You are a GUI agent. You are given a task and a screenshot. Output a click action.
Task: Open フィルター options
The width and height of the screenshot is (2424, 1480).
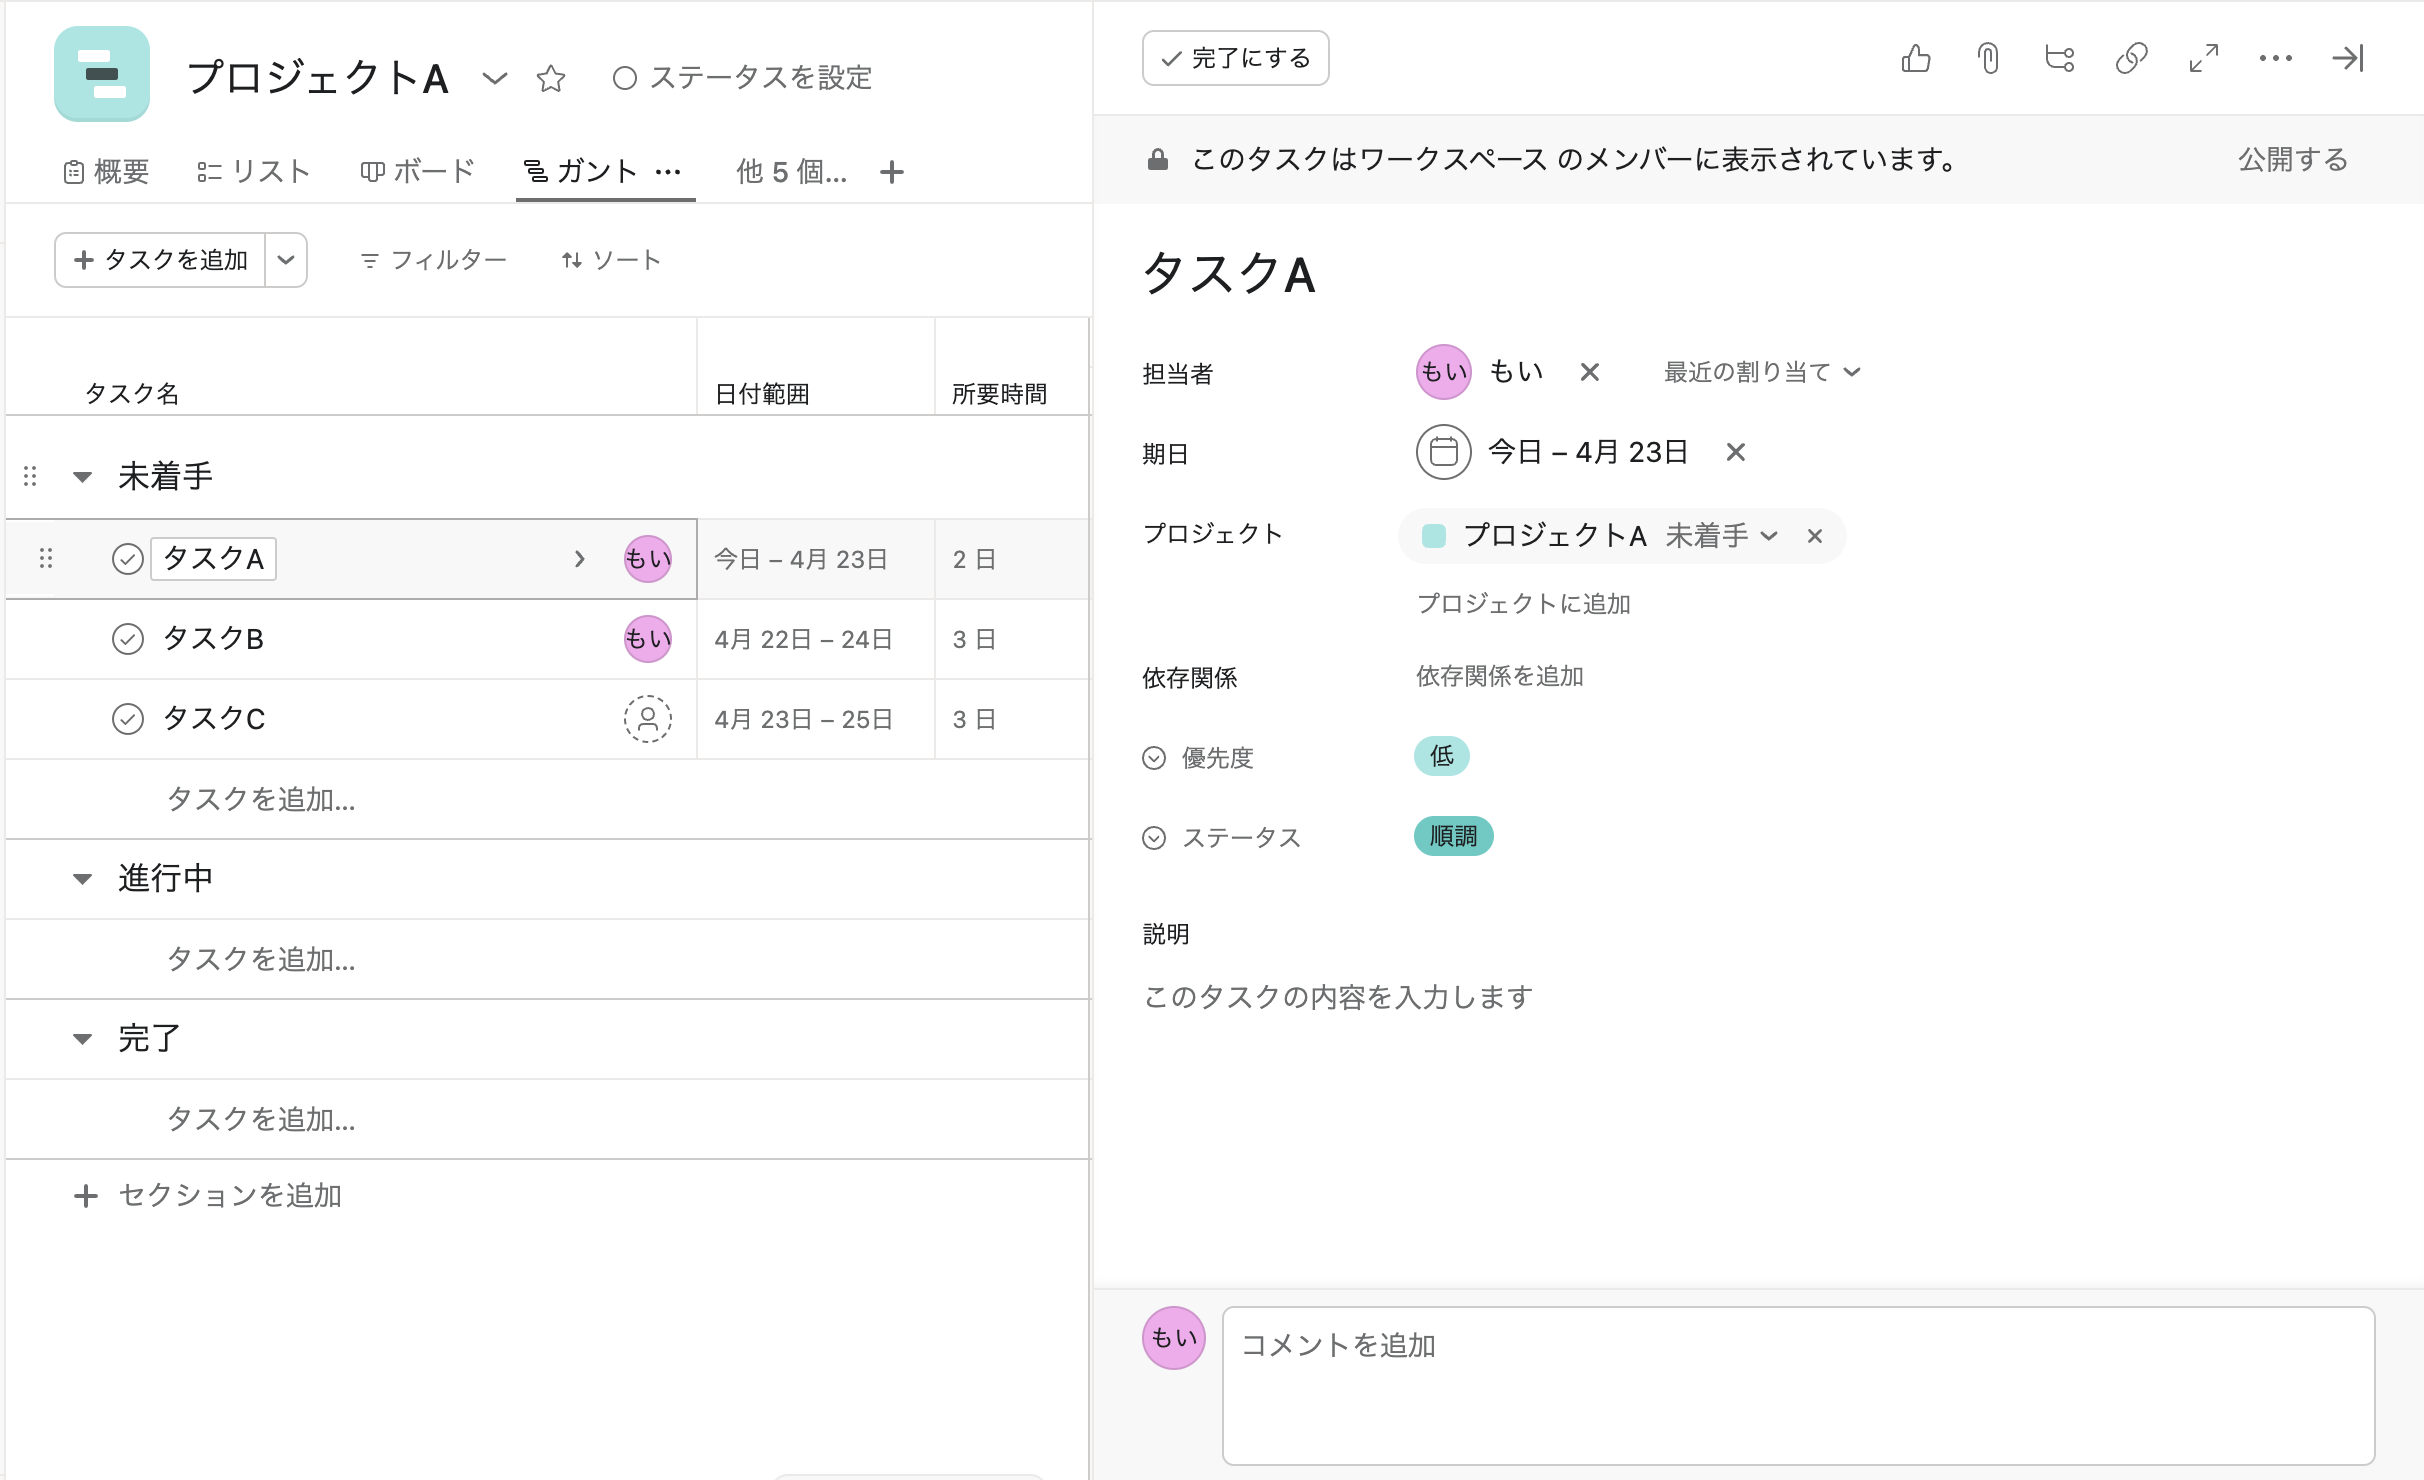(x=433, y=260)
